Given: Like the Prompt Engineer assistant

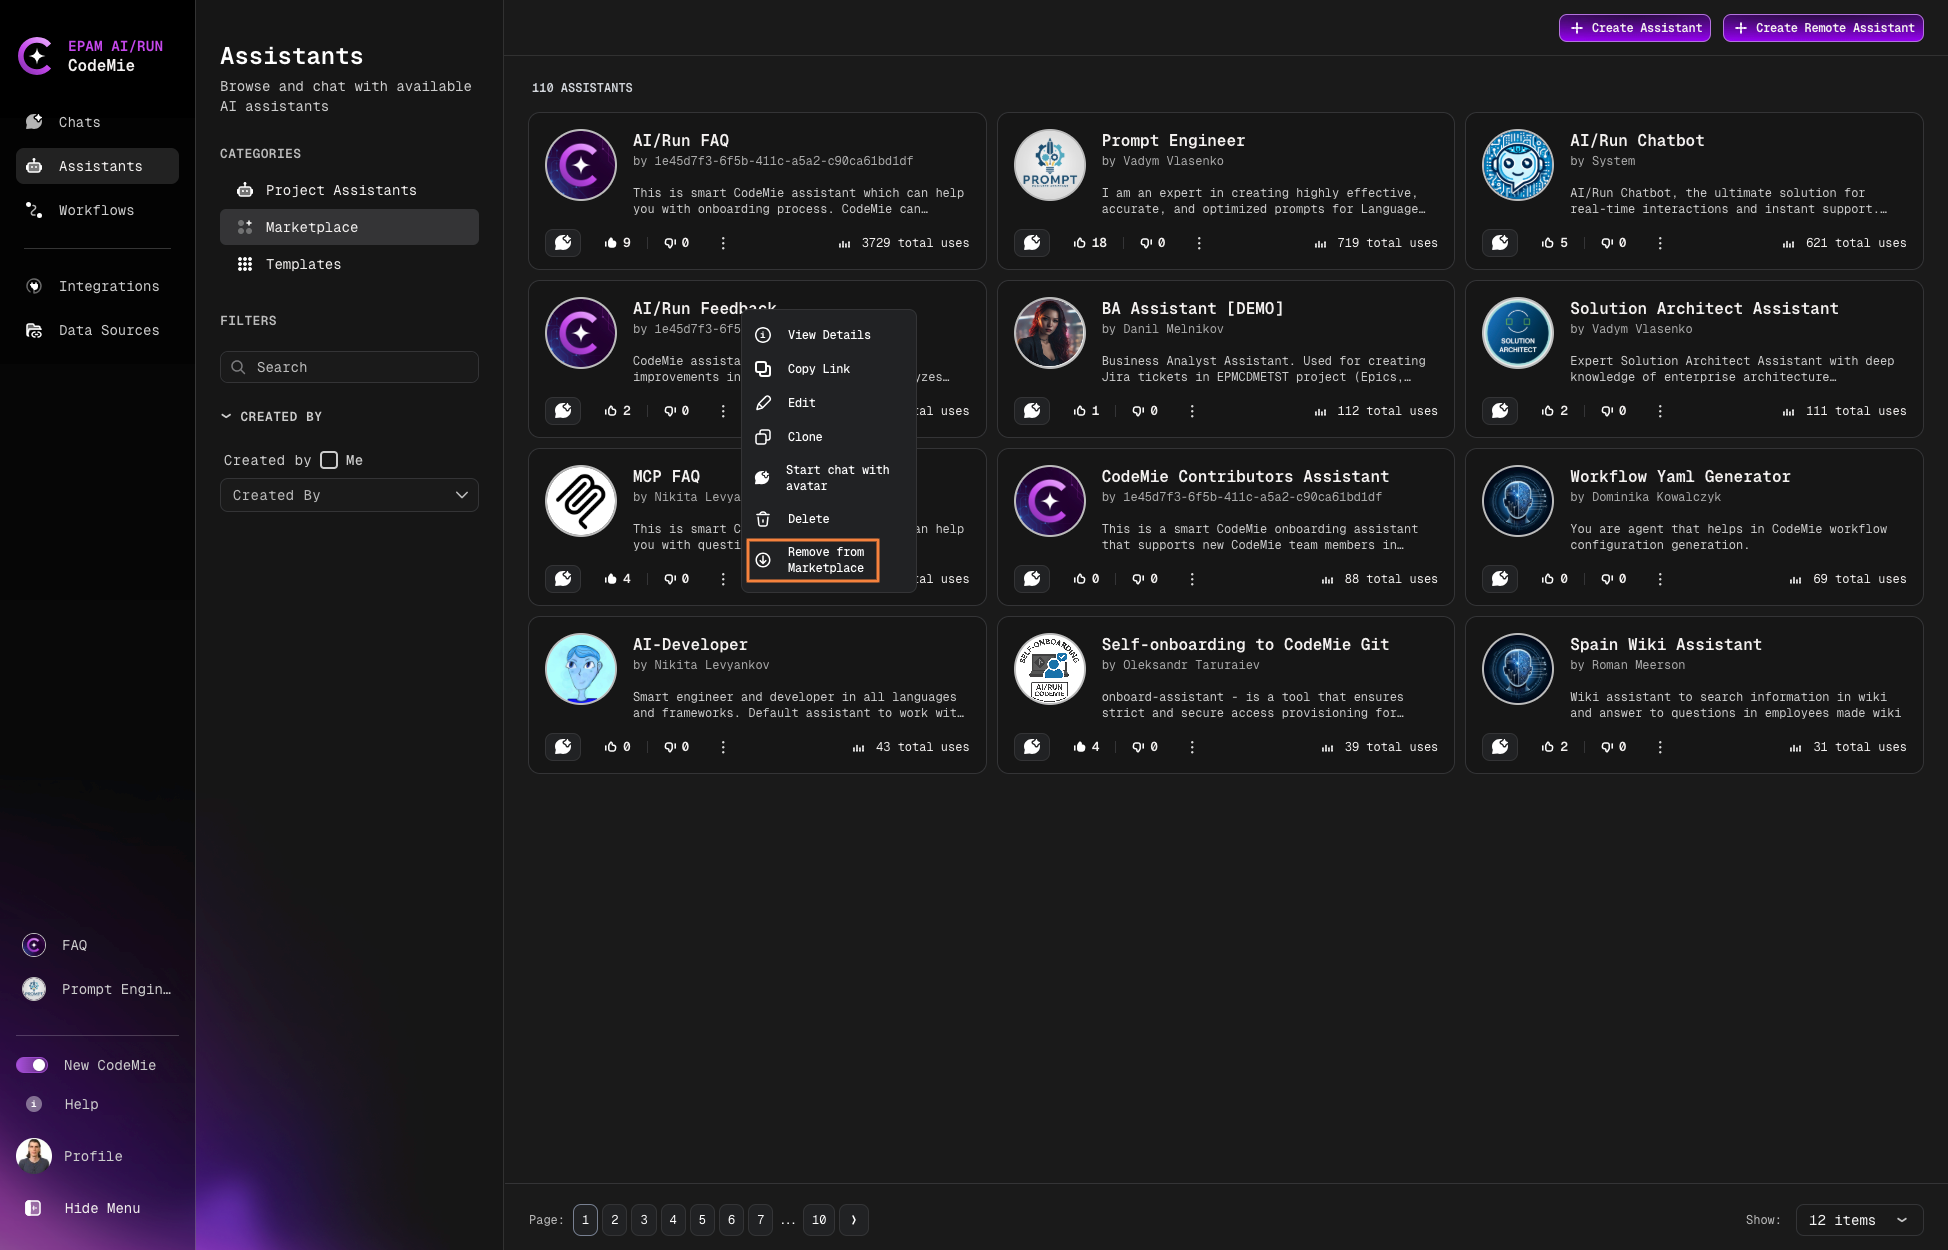Looking at the screenshot, I should (x=1080, y=243).
